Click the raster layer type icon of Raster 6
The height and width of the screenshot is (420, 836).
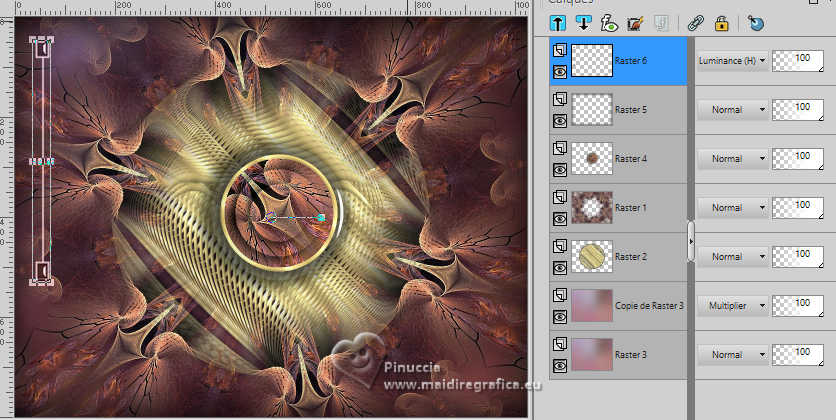(559, 51)
